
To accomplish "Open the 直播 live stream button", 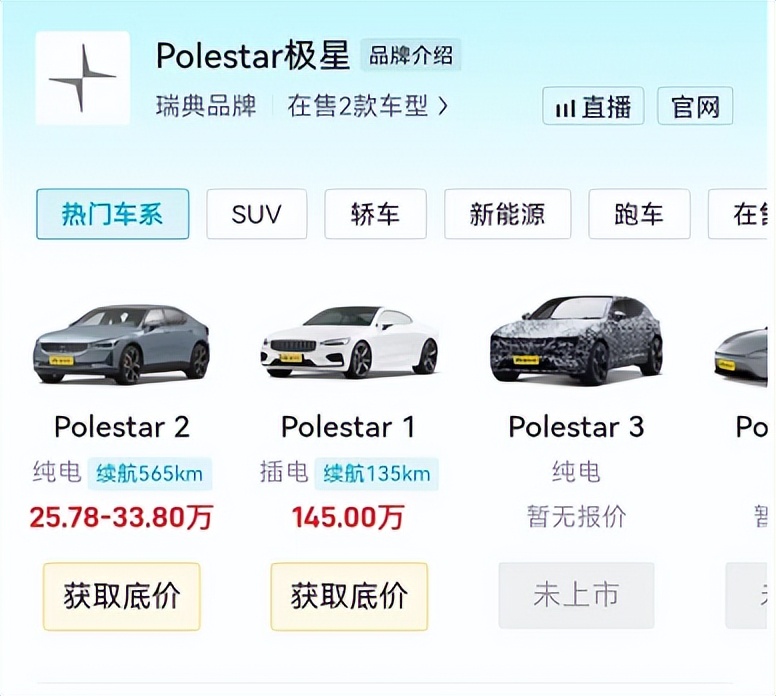I will coord(593,106).
